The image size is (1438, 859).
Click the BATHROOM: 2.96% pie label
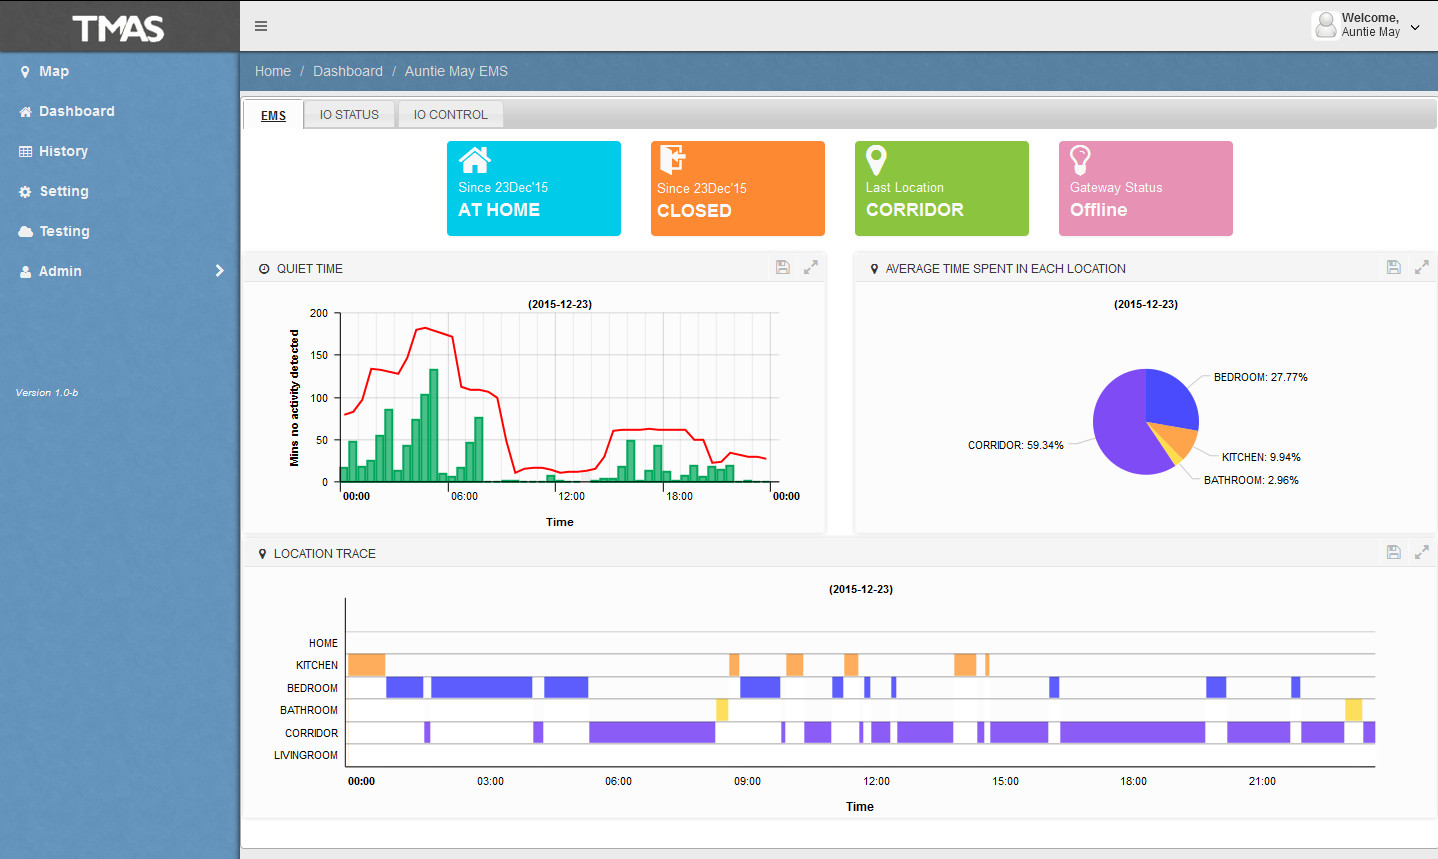[x=1251, y=480]
